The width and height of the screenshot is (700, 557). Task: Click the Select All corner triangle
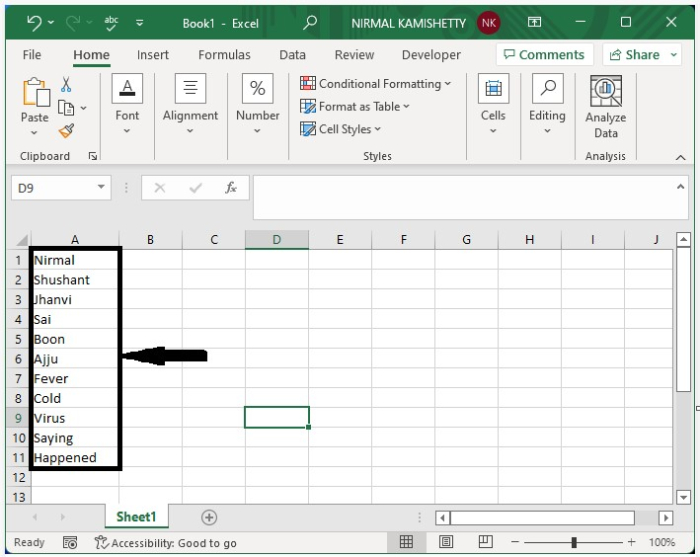point(21,240)
